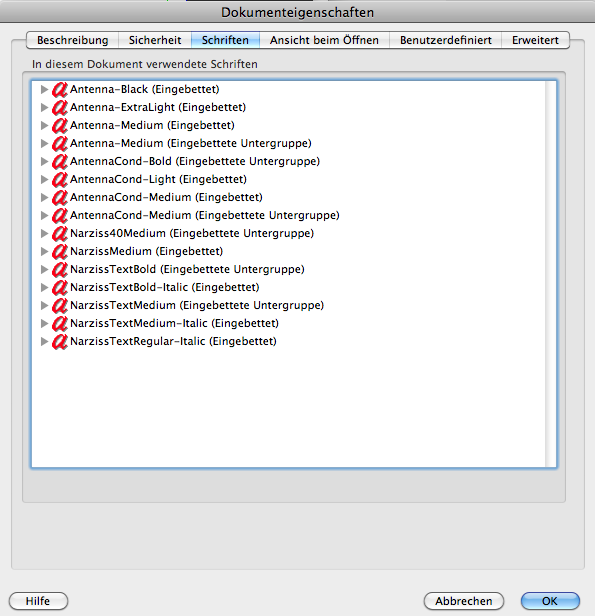Click font icon of Antenna-Medium (Eingebettet)

[x=60, y=126]
